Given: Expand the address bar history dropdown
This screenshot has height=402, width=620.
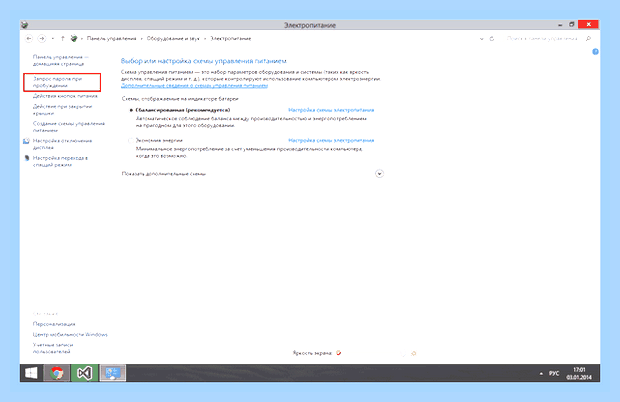Looking at the screenshot, I should point(481,39).
